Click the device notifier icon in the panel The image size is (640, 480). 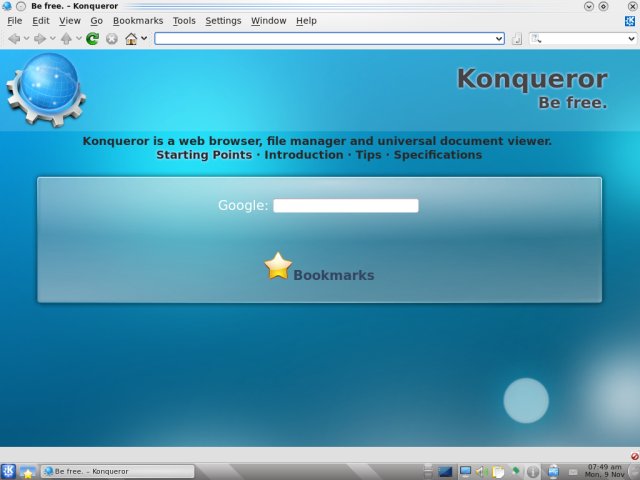tap(553, 471)
